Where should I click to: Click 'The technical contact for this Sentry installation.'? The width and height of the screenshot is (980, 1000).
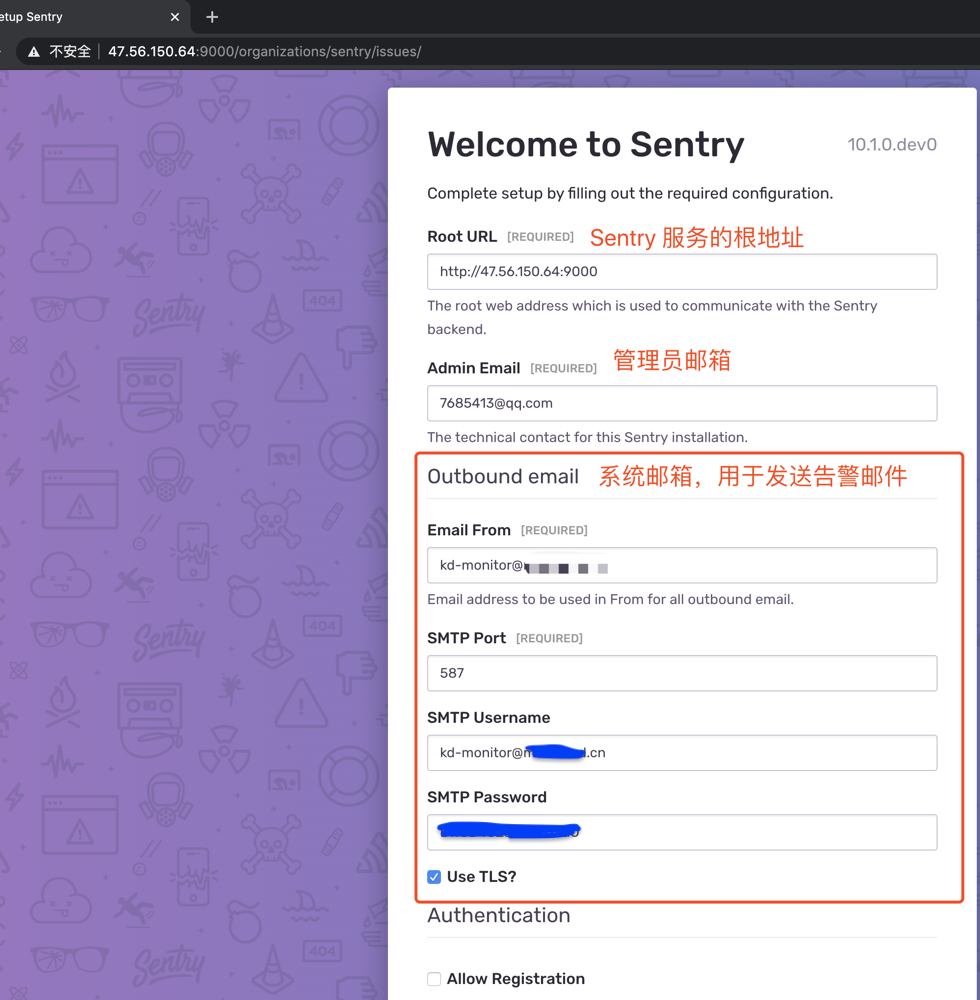point(587,438)
